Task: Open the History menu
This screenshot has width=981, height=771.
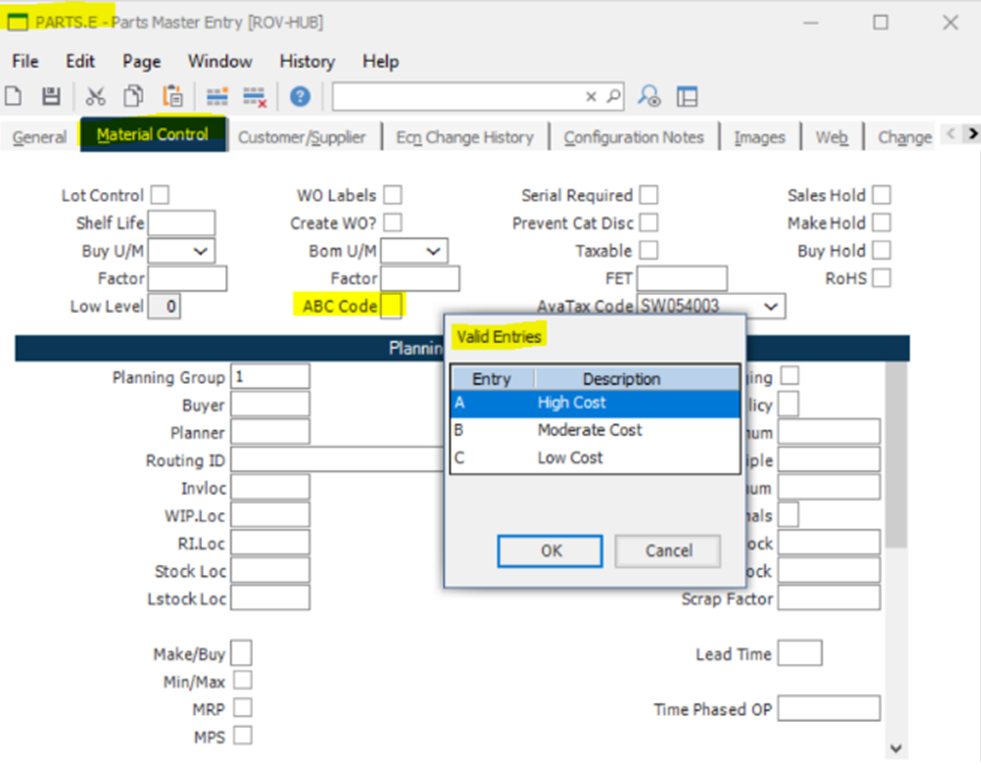Action: click(307, 61)
